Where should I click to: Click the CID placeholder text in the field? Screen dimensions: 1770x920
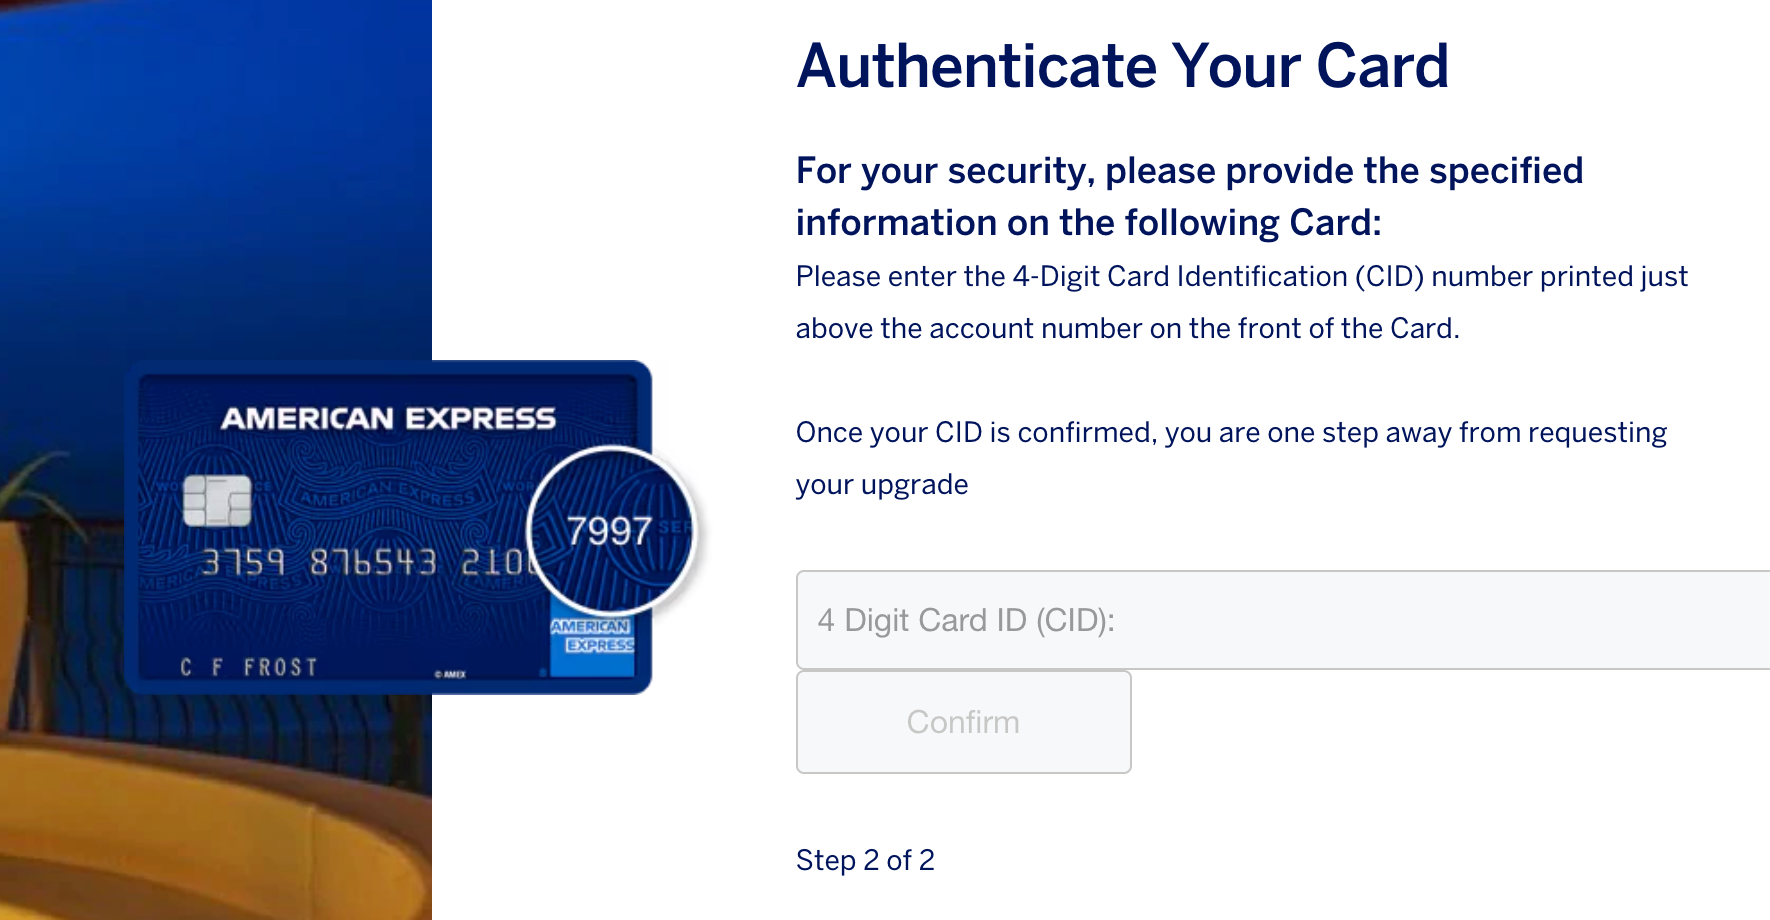[x=965, y=620]
